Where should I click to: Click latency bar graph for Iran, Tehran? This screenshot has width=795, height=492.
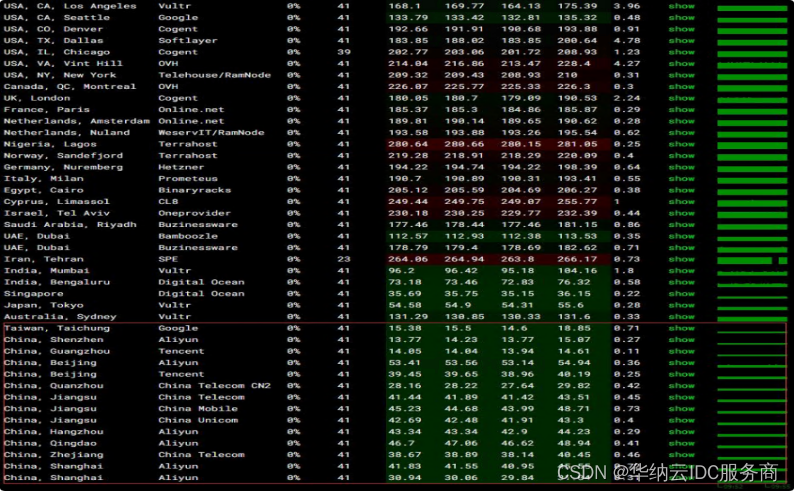752,259
